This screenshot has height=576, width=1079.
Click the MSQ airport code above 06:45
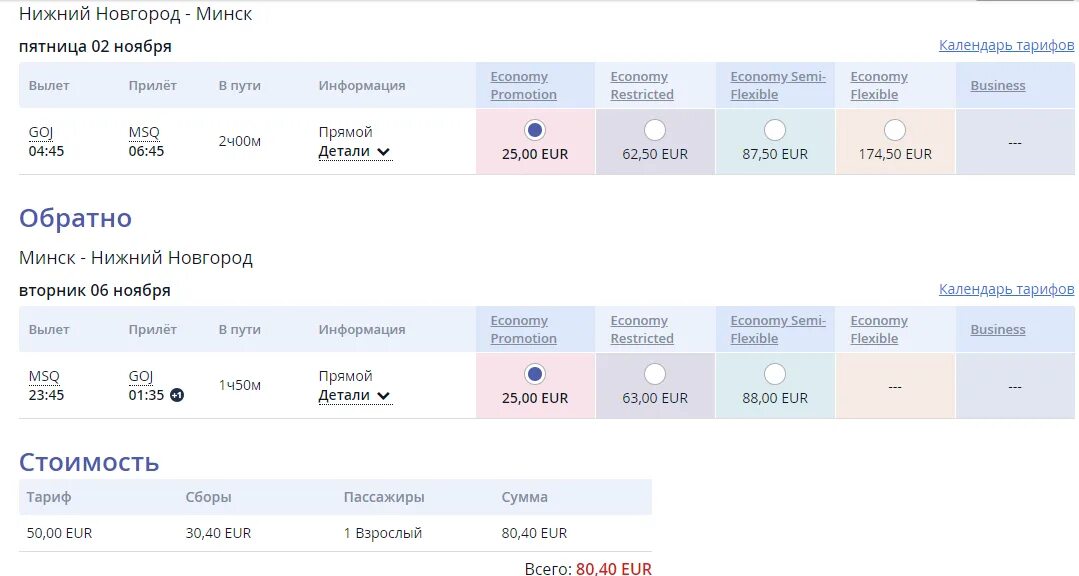coord(144,133)
